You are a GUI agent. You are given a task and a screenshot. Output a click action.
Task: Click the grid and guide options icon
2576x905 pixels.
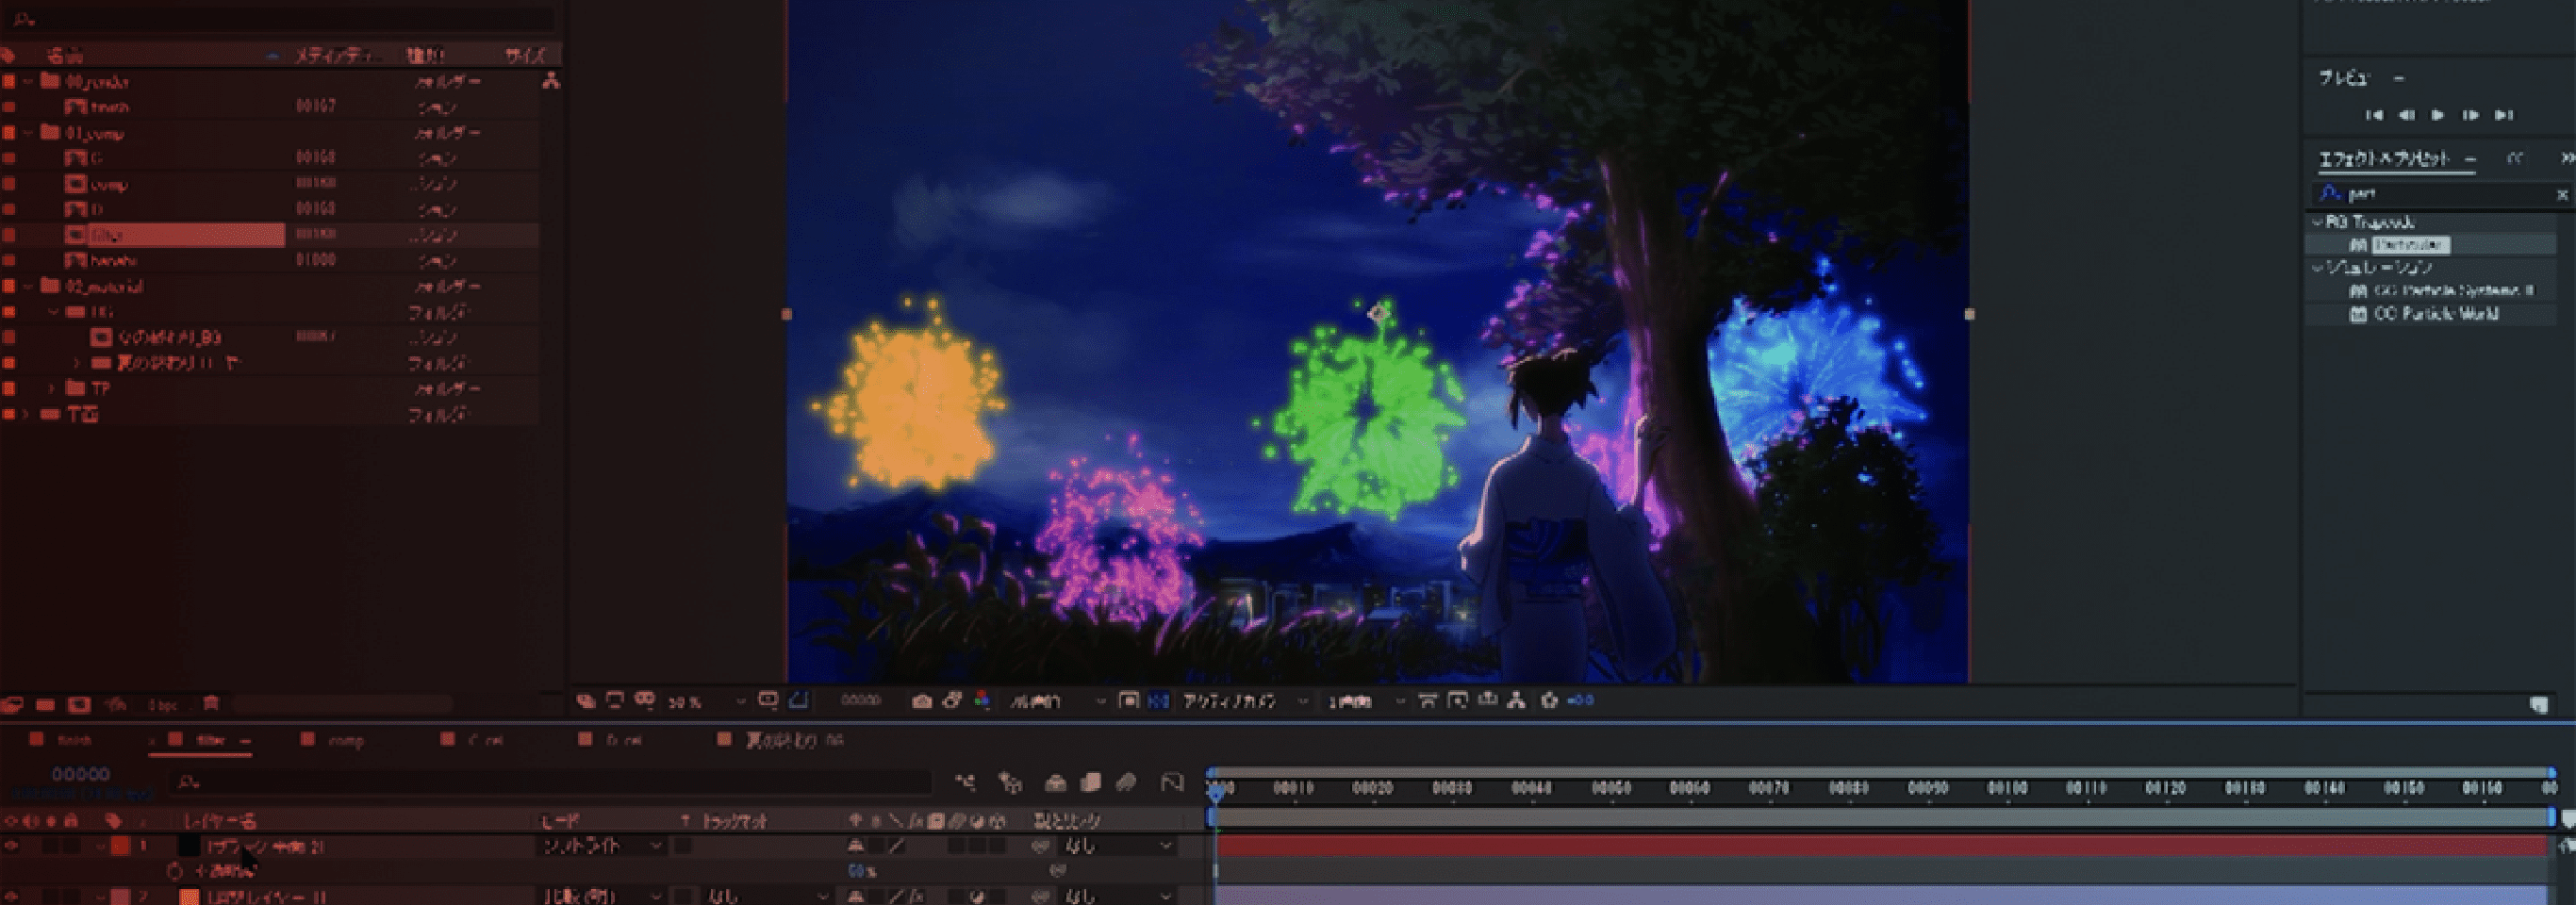(768, 701)
